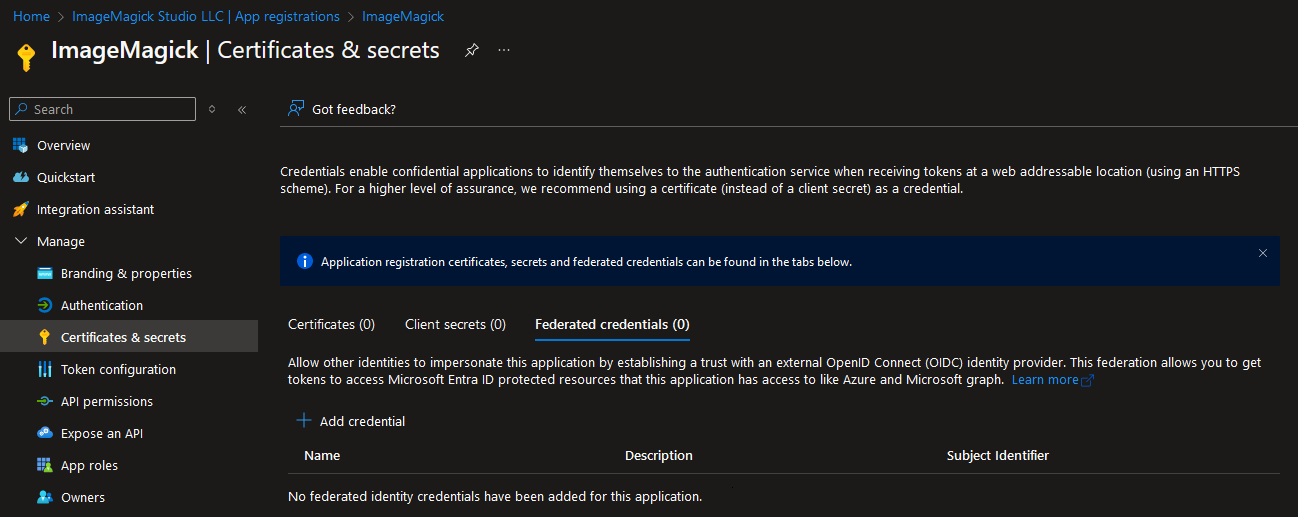Click the Overview icon in sidebar
Image resolution: width=1298 pixels, height=517 pixels.
click(x=20, y=145)
